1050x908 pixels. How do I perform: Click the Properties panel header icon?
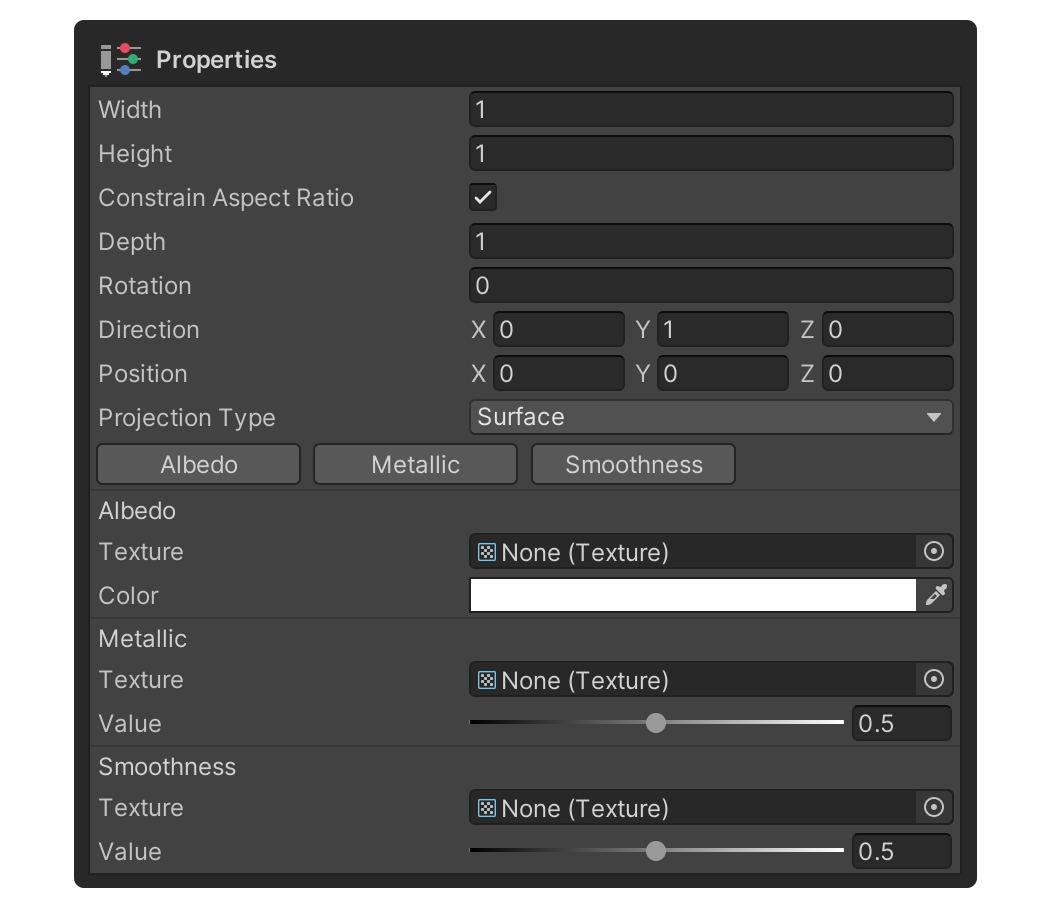pyautogui.click(x=120, y=59)
